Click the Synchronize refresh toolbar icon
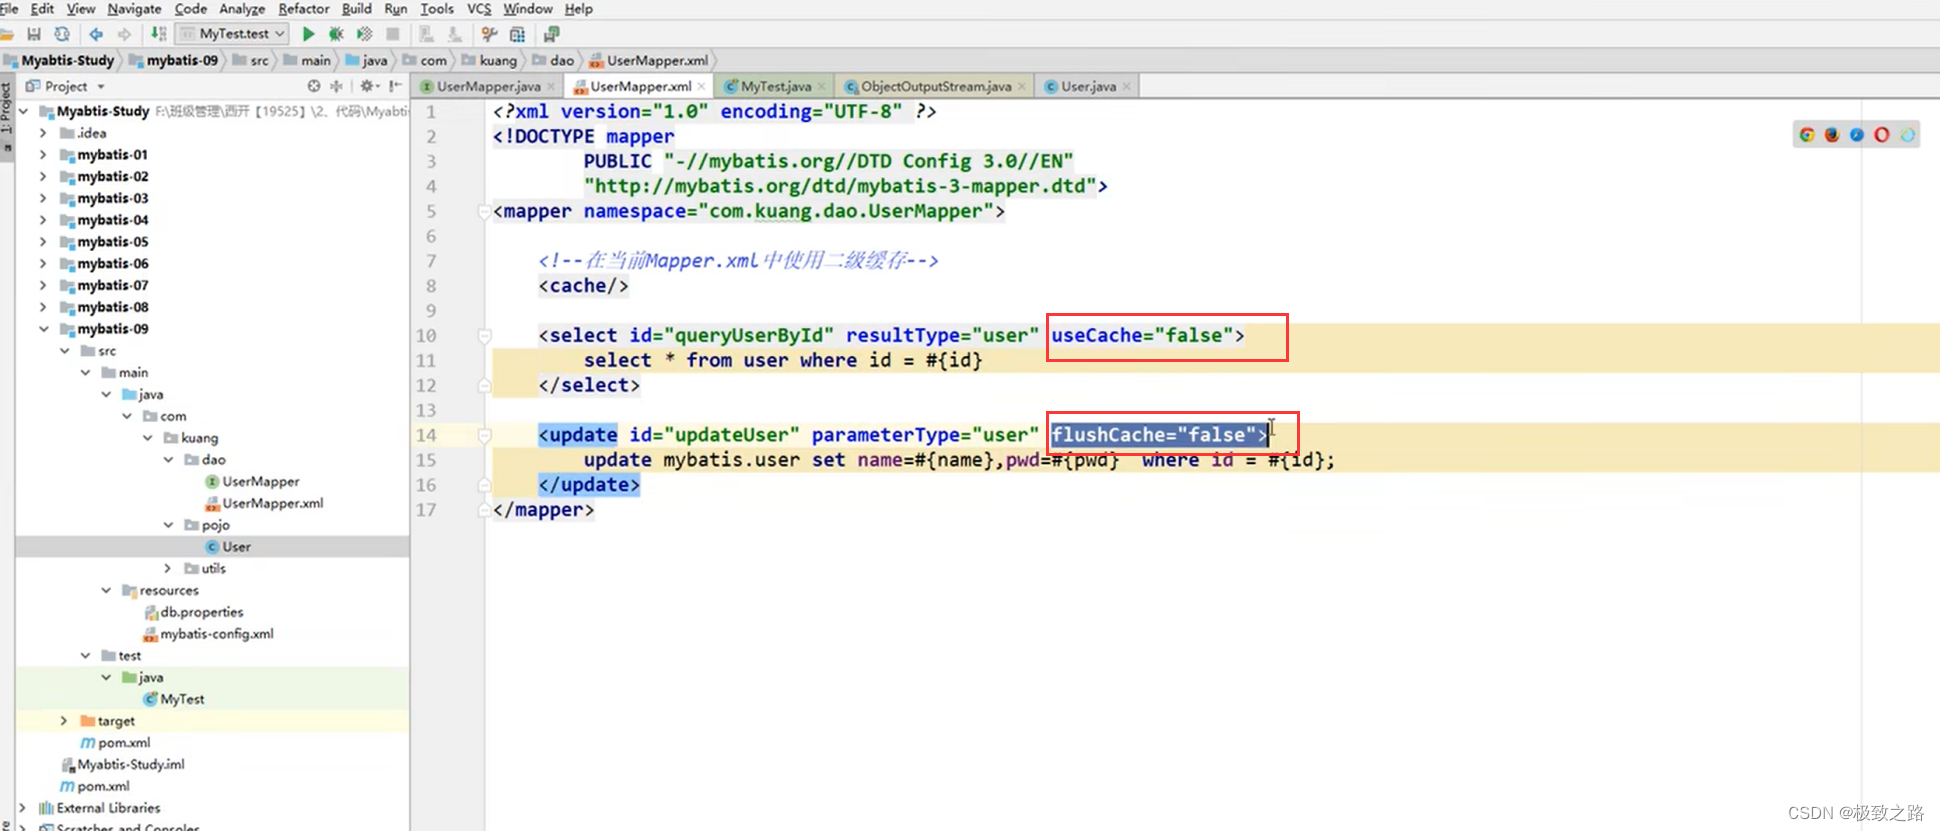1940x831 pixels. pyautogui.click(x=62, y=34)
